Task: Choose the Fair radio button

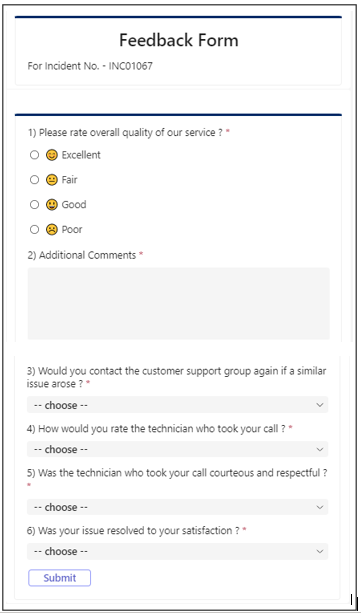Action: pyautogui.click(x=34, y=180)
